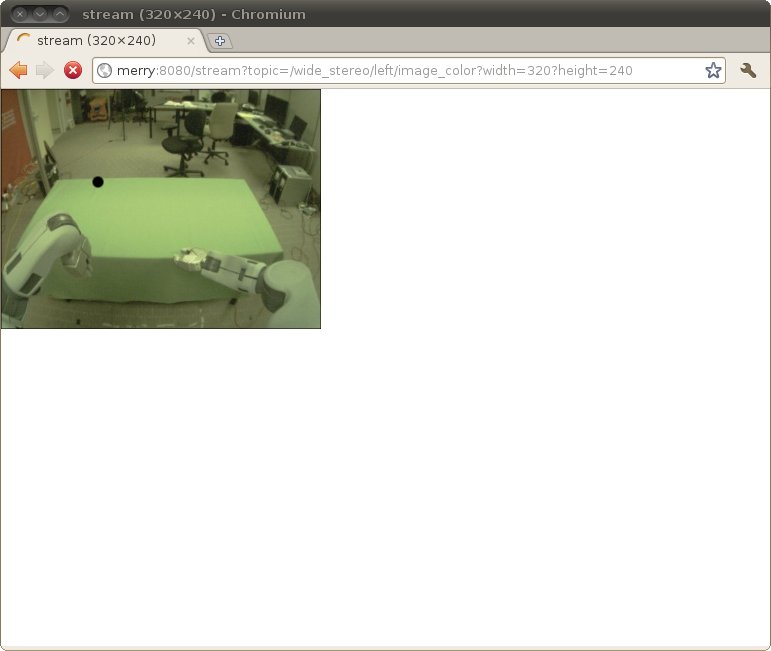Stop loading the page with the red X
Screen dimensions: 771x651
(73, 70)
